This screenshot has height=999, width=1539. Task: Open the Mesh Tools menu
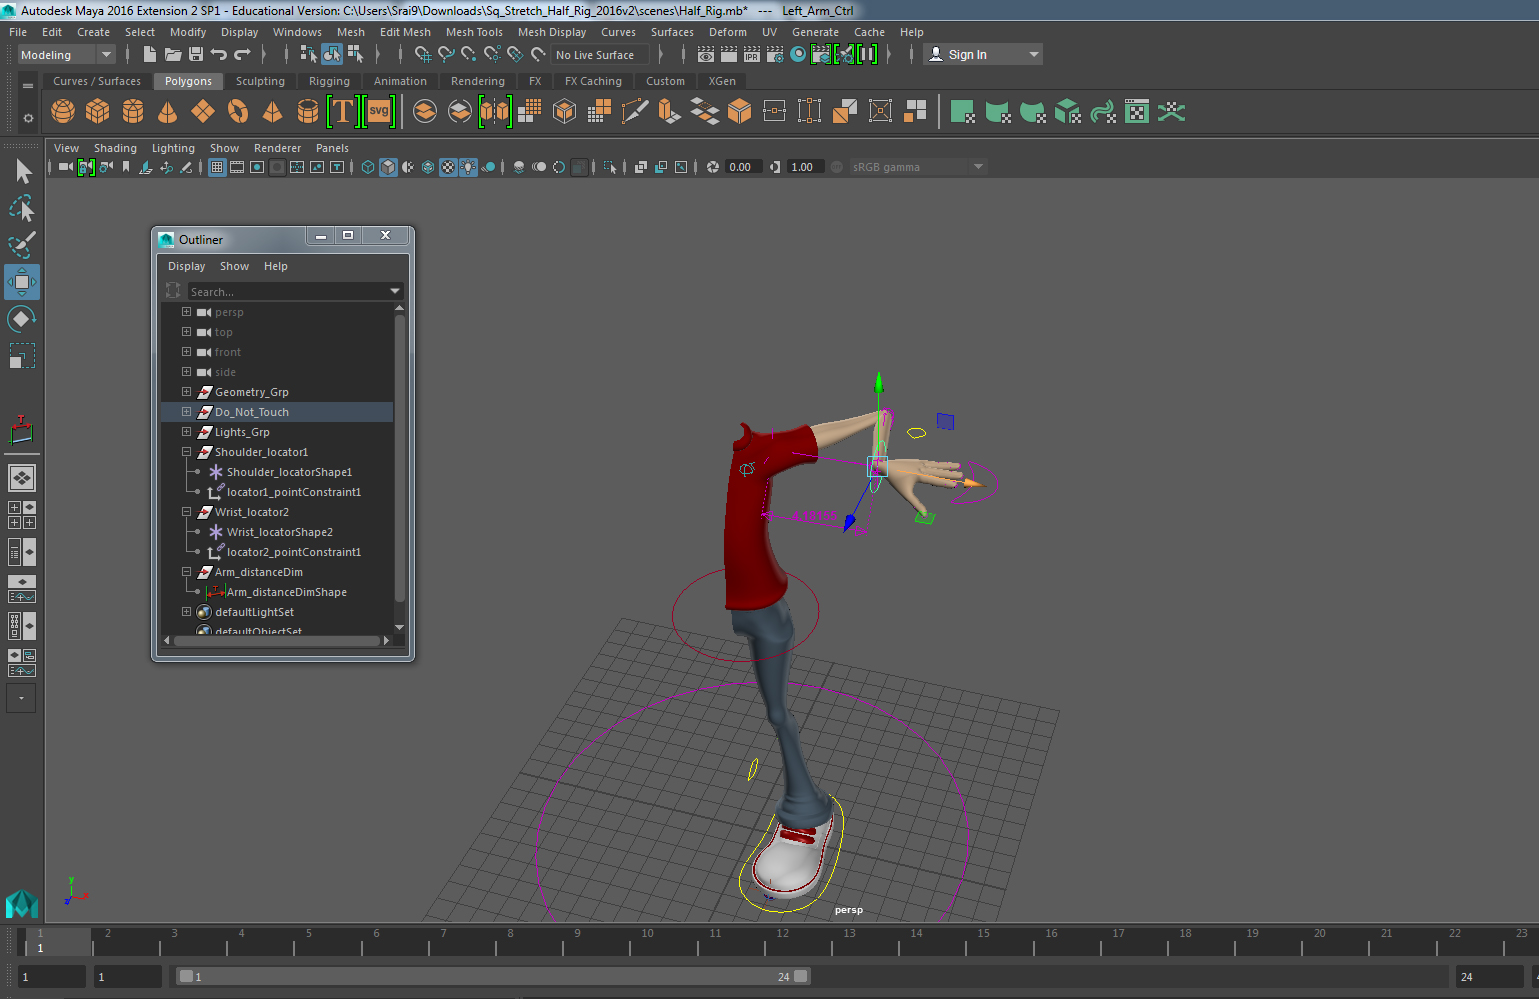(x=474, y=32)
